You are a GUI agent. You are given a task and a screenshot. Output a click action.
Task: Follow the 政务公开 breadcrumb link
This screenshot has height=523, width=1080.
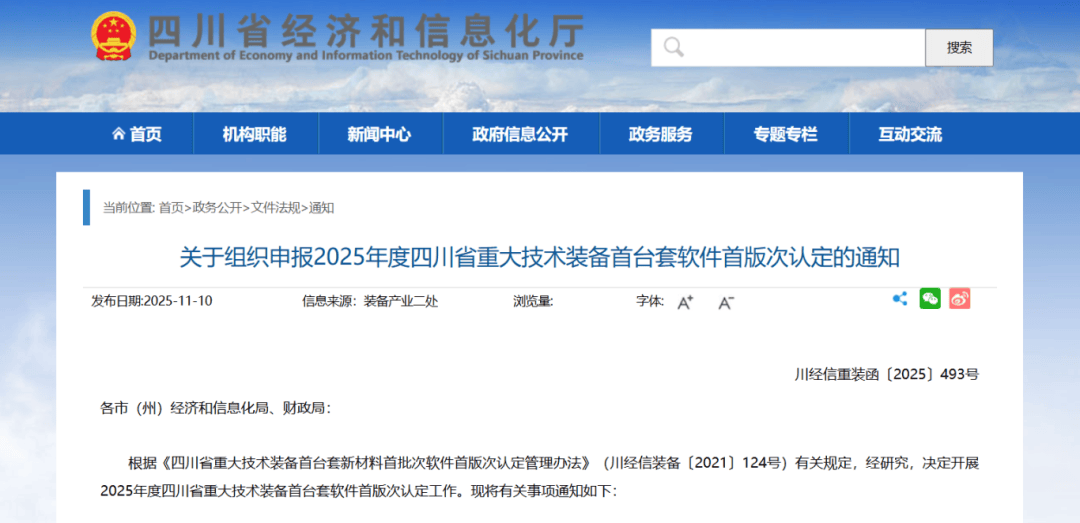(x=217, y=208)
